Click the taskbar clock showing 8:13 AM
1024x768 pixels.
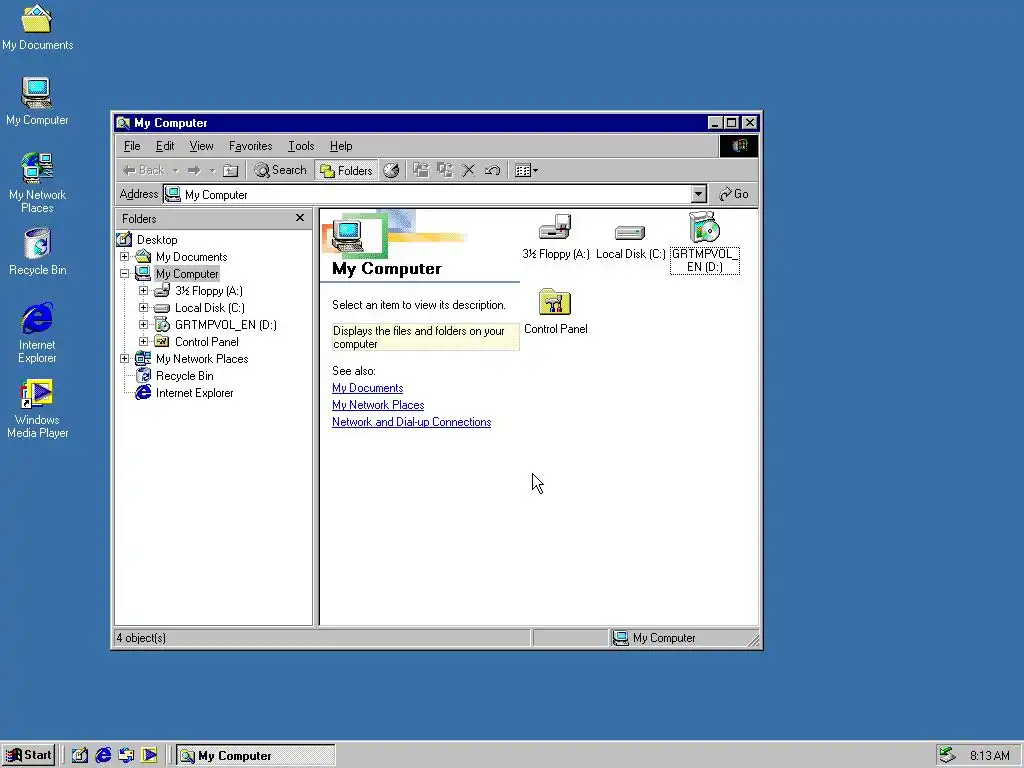coord(989,756)
